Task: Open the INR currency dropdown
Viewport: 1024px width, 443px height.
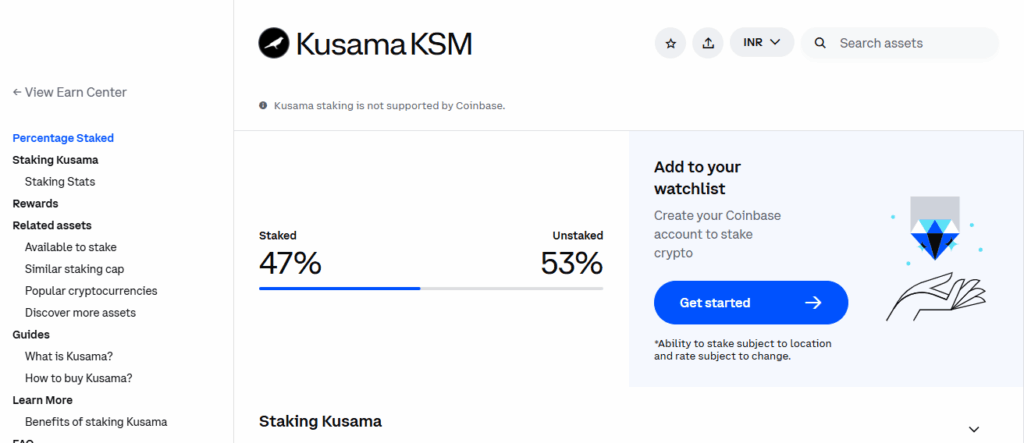Action: click(x=762, y=43)
